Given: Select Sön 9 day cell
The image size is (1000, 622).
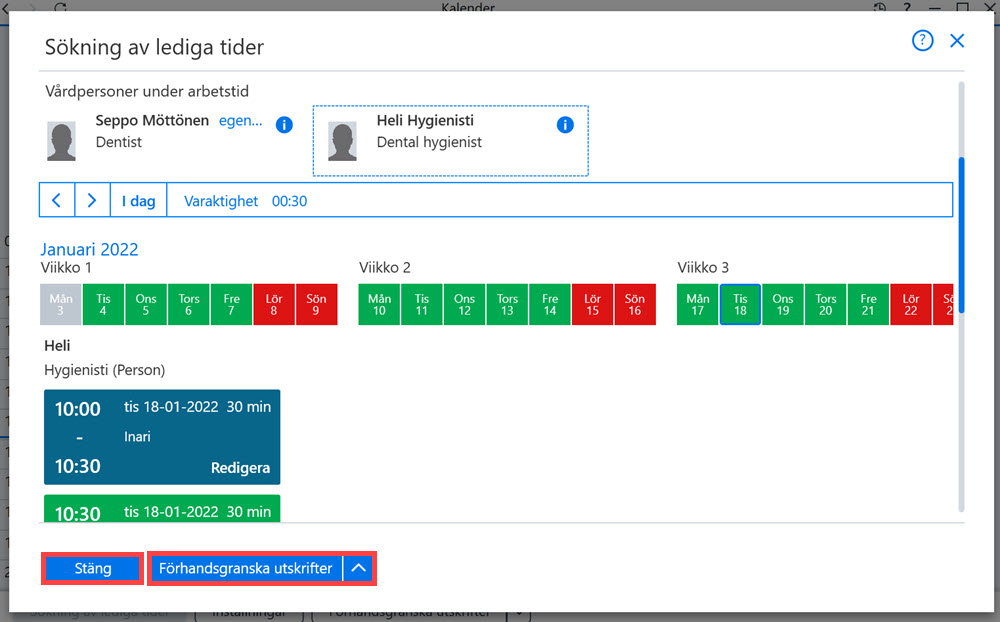Looking at the screenshot, I should (316, 304).
